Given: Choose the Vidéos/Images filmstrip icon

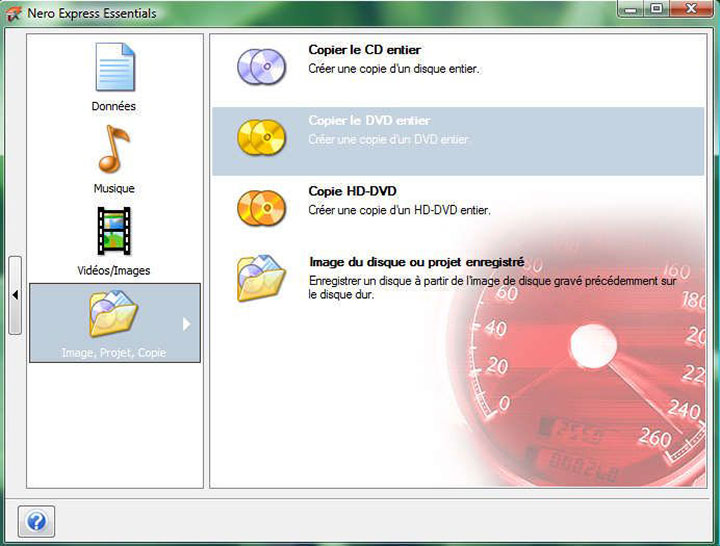Looking at the screenshot, I should (114, 231).
